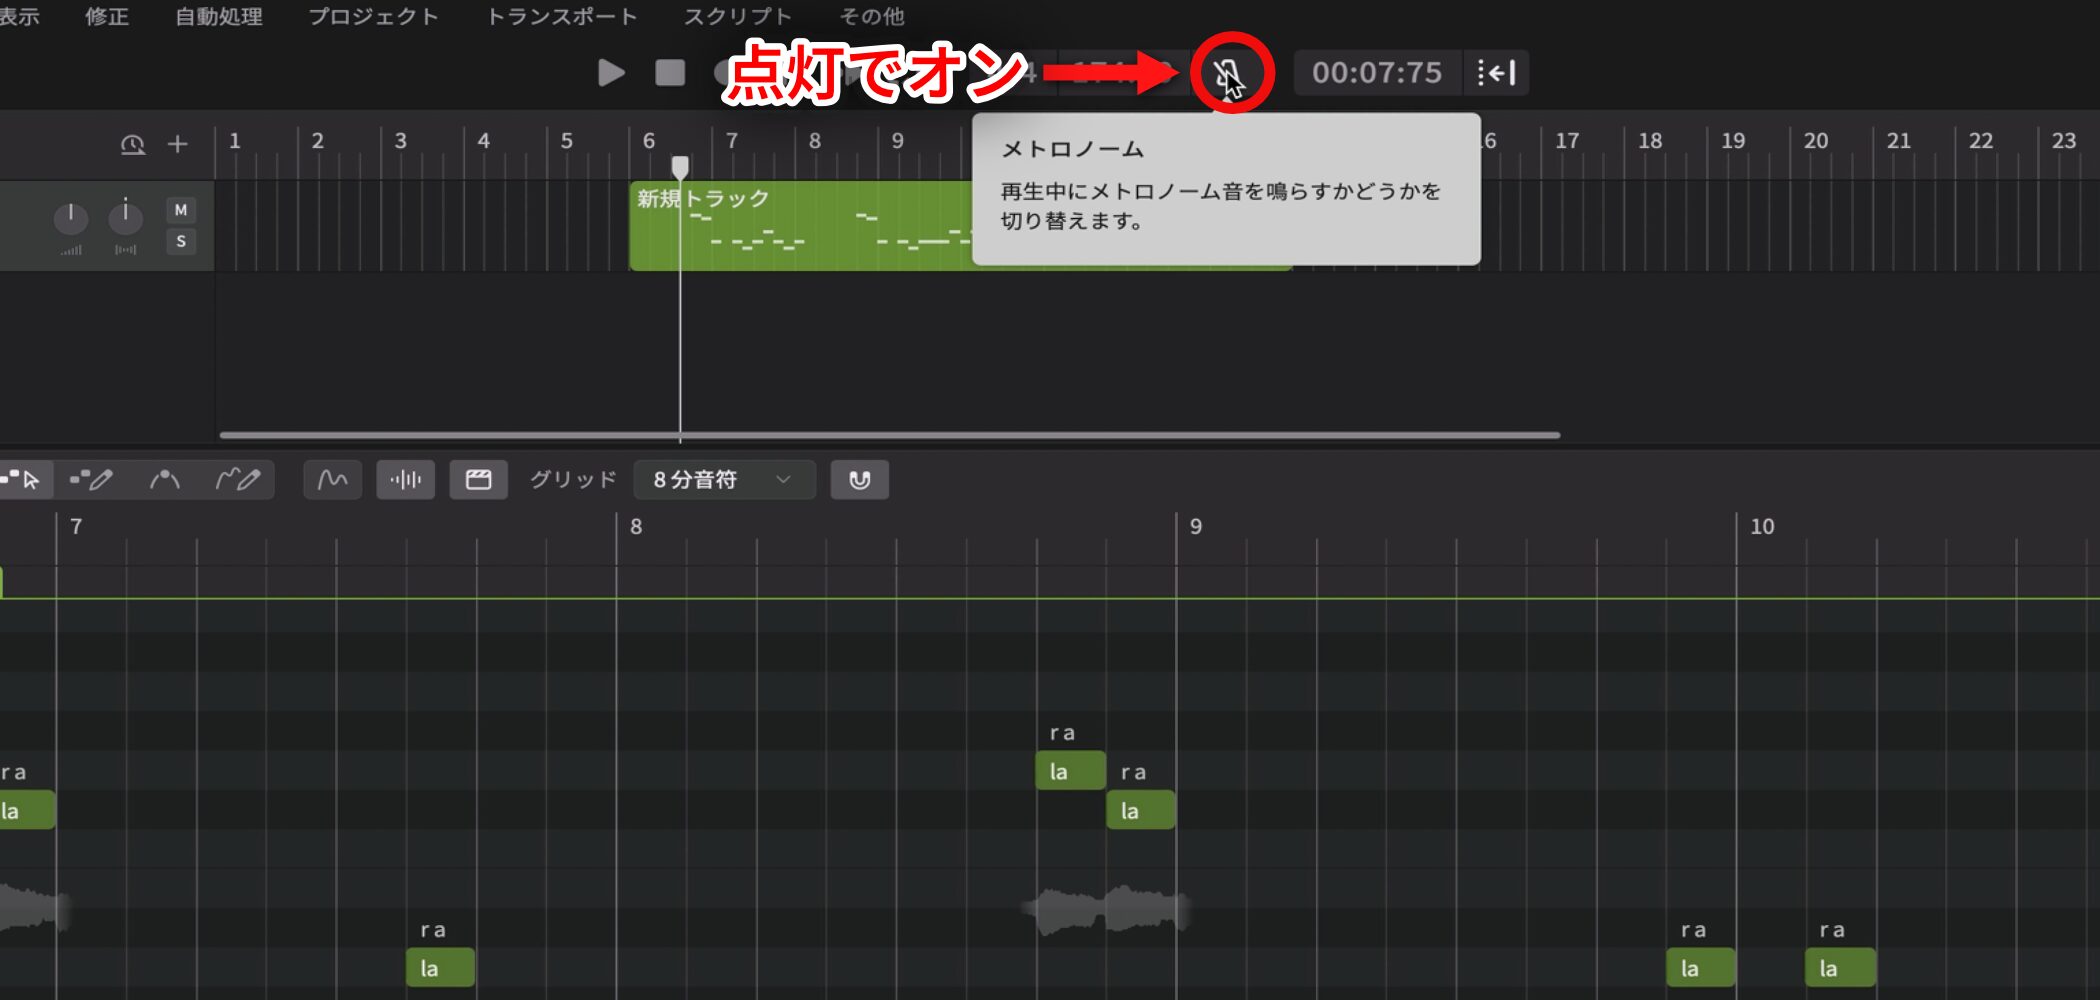
Task: Select the pitch curve arc tool
Action: click(x=164, y=480)
